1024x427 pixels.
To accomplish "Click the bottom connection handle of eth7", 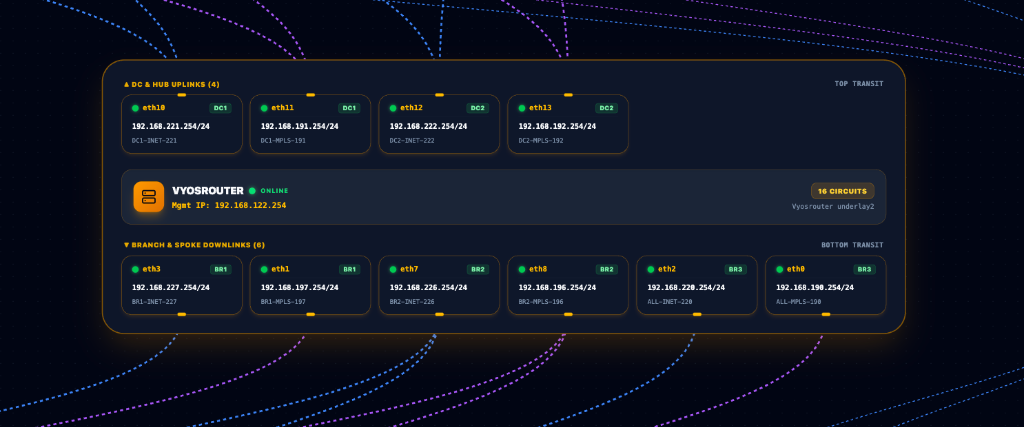I will coord(440,315).
